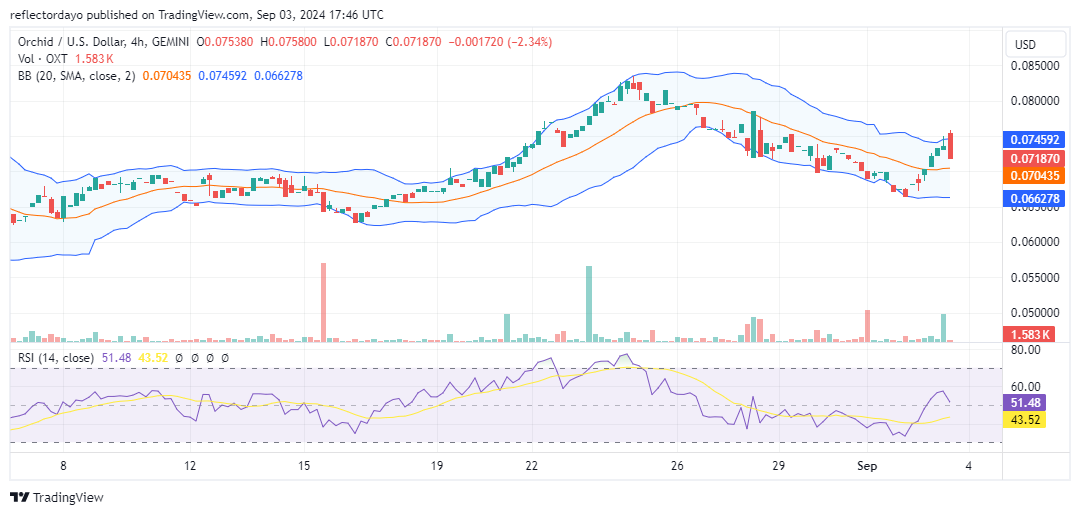Click the TradingView logo at bottom left
The height and width of the screenshot is (515, 1080).
click(56, 498)
